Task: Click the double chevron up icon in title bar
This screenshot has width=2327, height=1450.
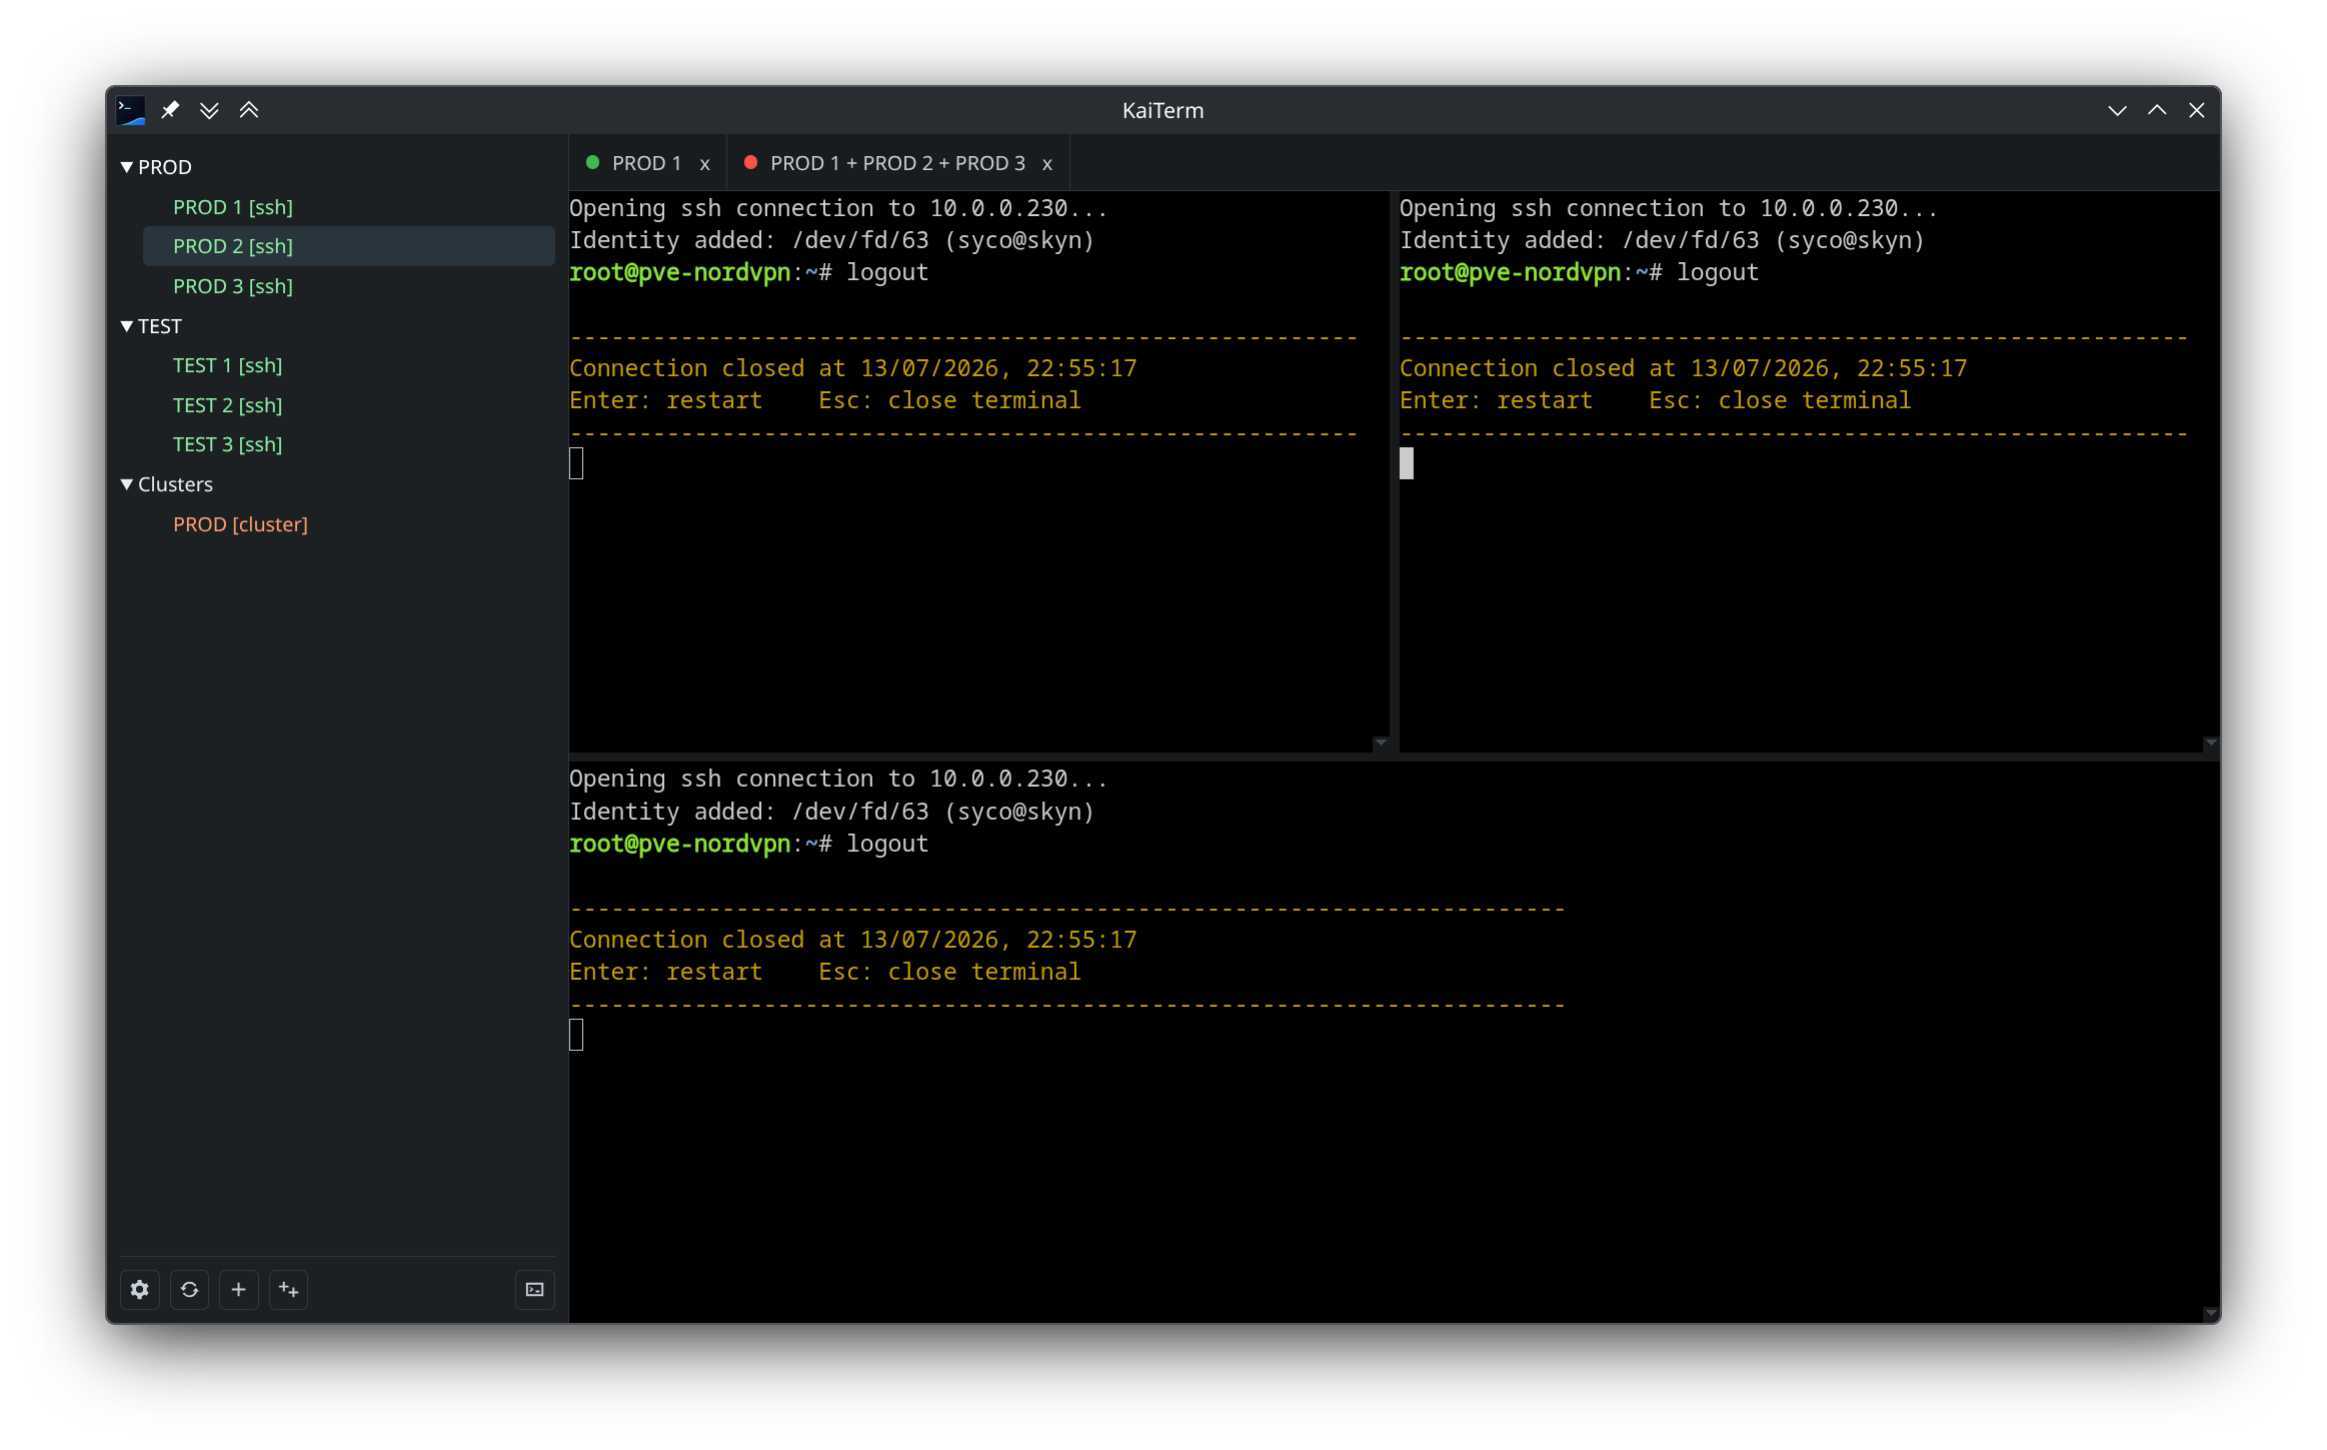Action: [249, 110]
